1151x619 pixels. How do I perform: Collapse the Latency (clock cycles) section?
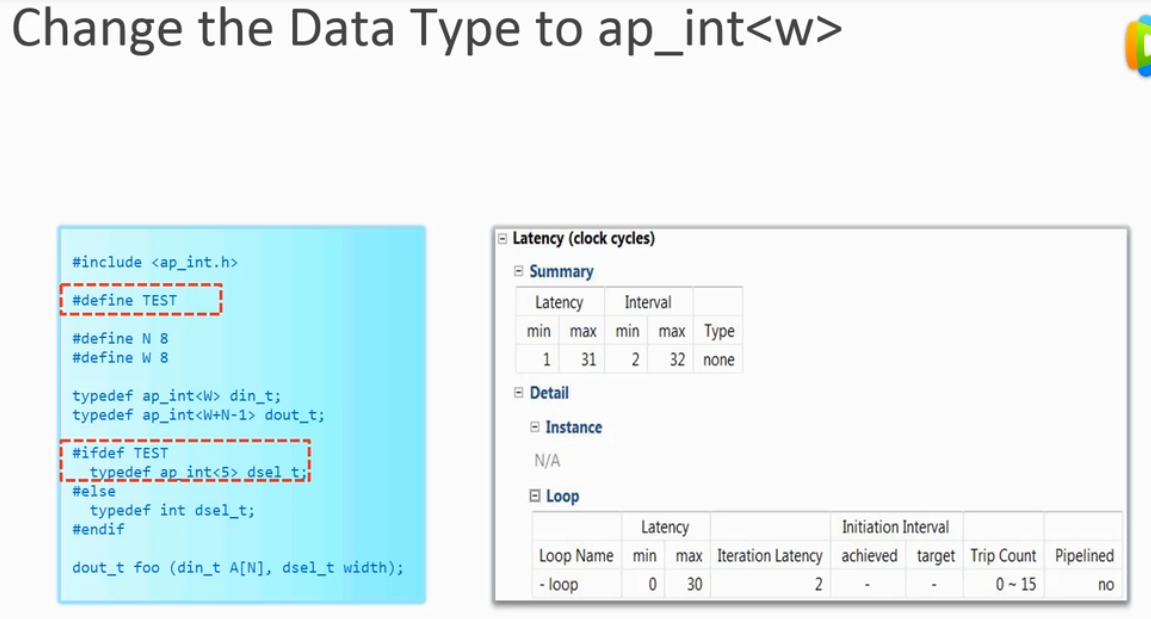click(502, 239)
